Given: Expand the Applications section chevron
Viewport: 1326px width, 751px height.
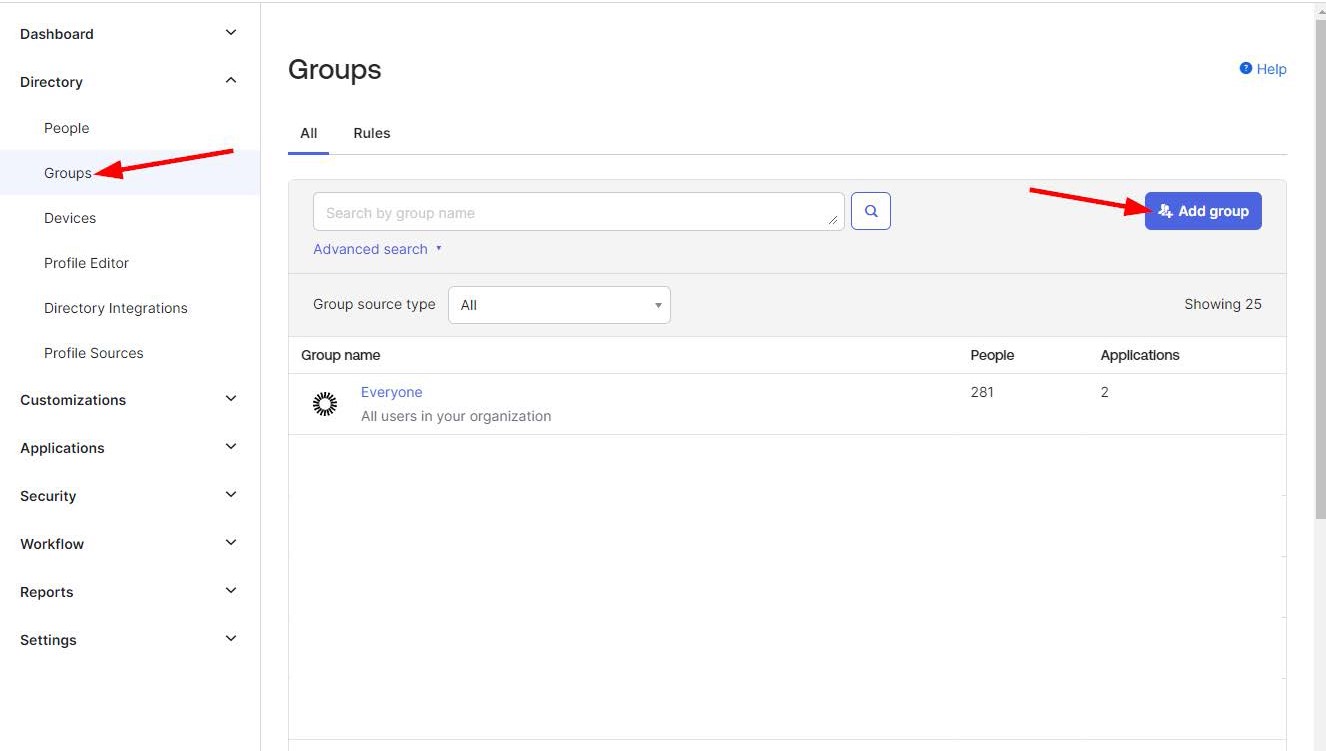Looking at the screenshot, I should pyautogui.click(x=231, y=447).
